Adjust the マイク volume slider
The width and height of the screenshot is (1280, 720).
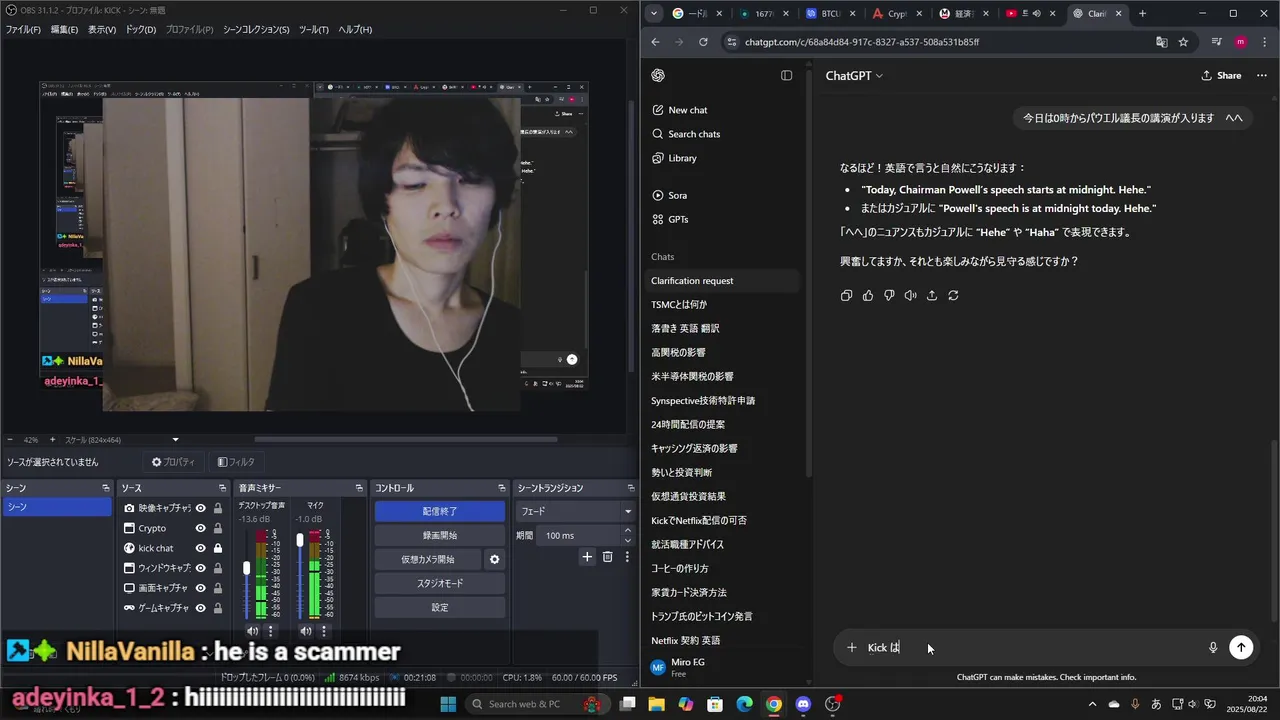300,540
